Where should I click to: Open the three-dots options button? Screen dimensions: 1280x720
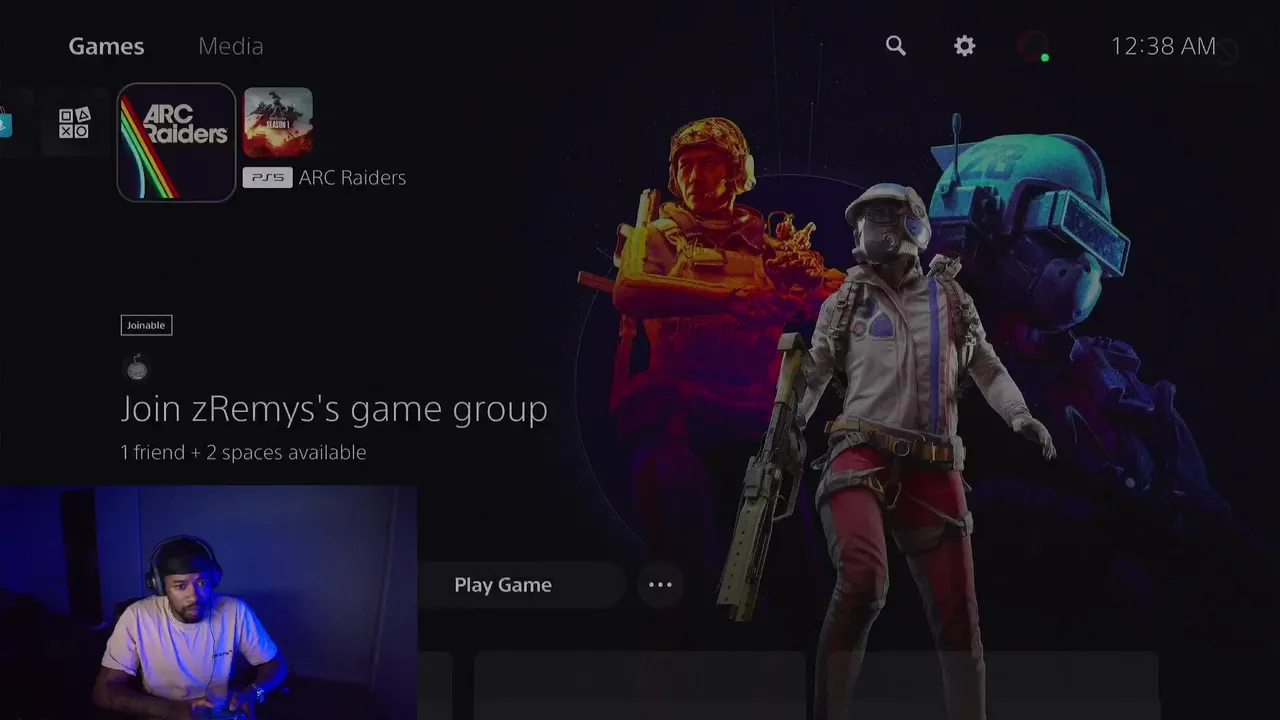660,585
